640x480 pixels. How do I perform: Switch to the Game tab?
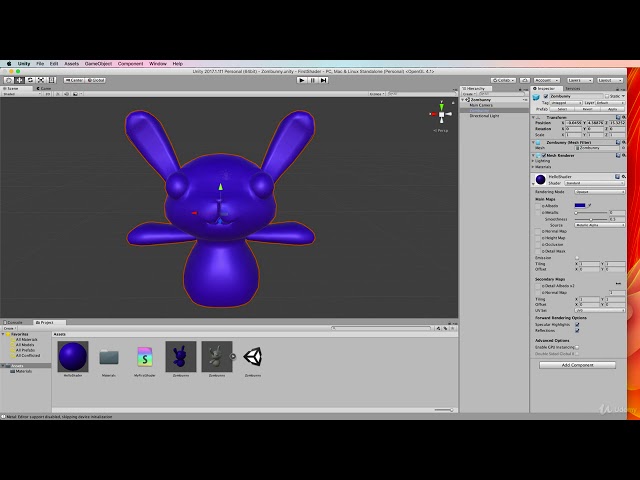(x=44, y=89)
